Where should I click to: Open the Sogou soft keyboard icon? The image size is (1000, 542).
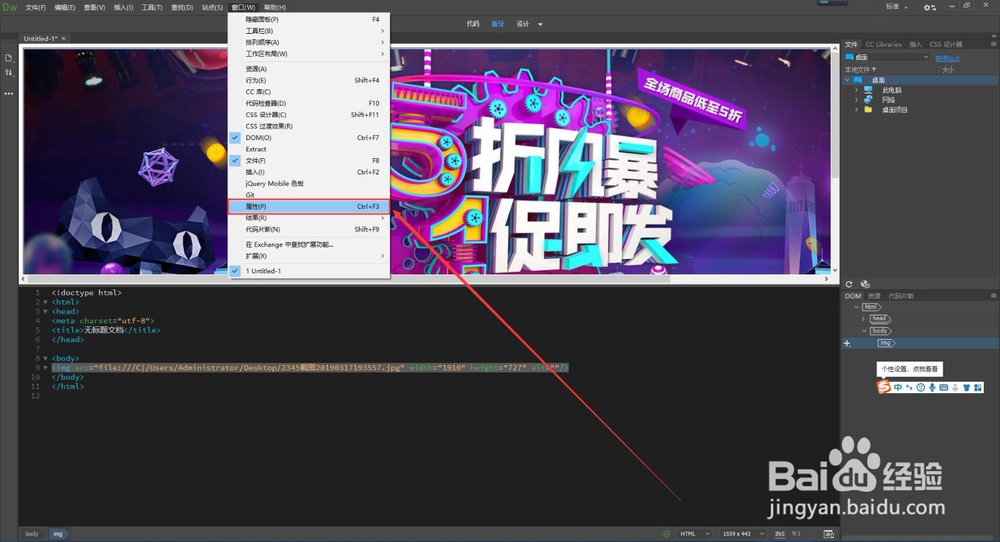pyautogui.click(x=943, y=387)
